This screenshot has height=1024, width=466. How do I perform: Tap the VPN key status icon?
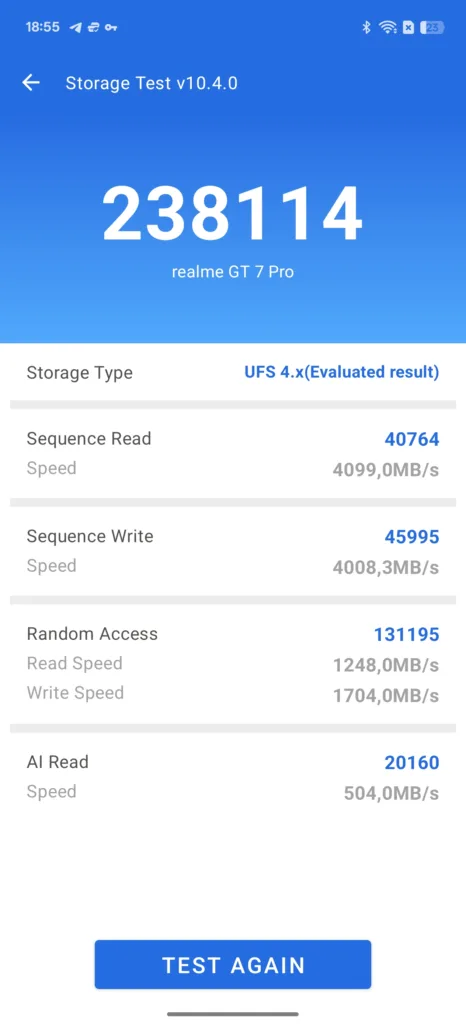[111, 27]
